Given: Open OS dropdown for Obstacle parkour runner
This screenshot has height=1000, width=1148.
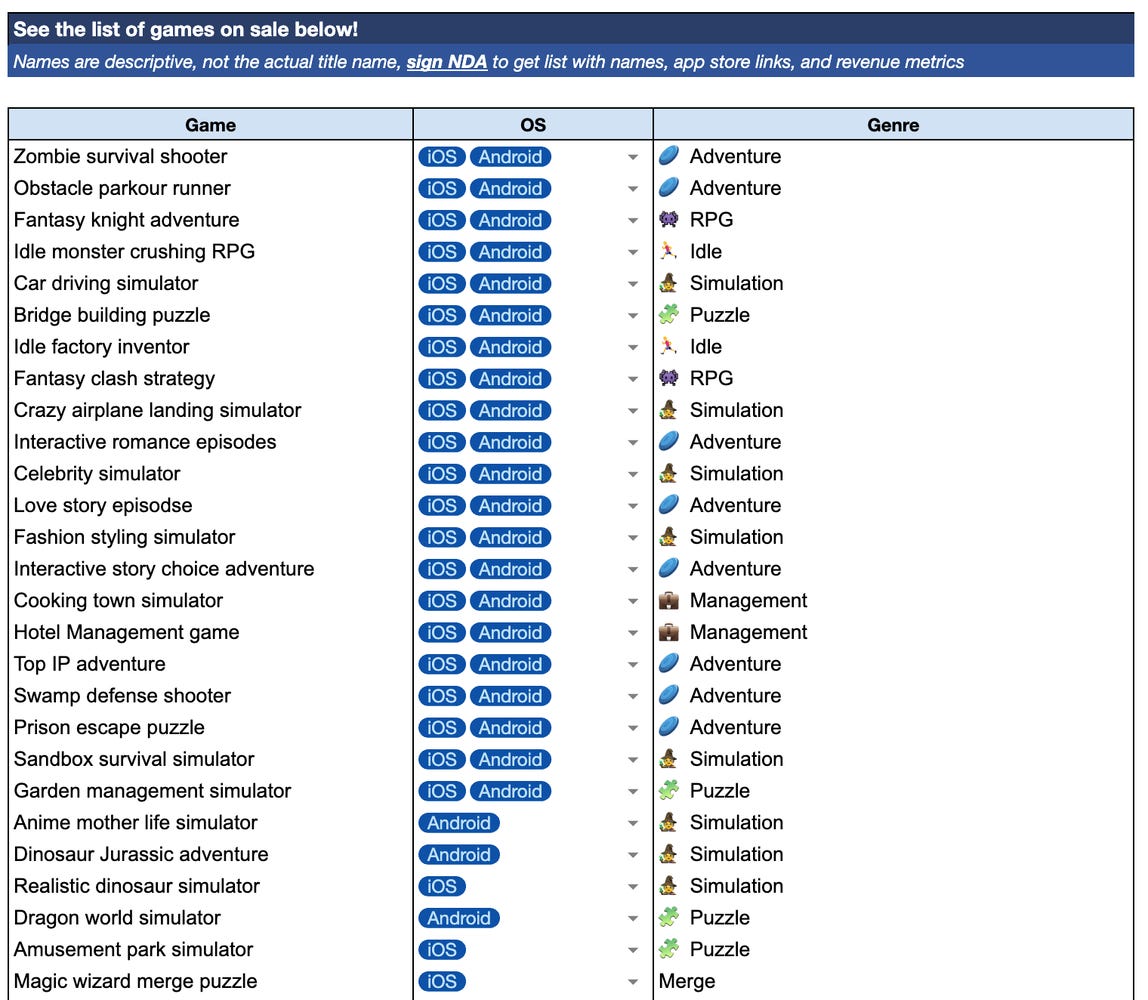Looking at the screenshot, I should click(x=633, y=189).
